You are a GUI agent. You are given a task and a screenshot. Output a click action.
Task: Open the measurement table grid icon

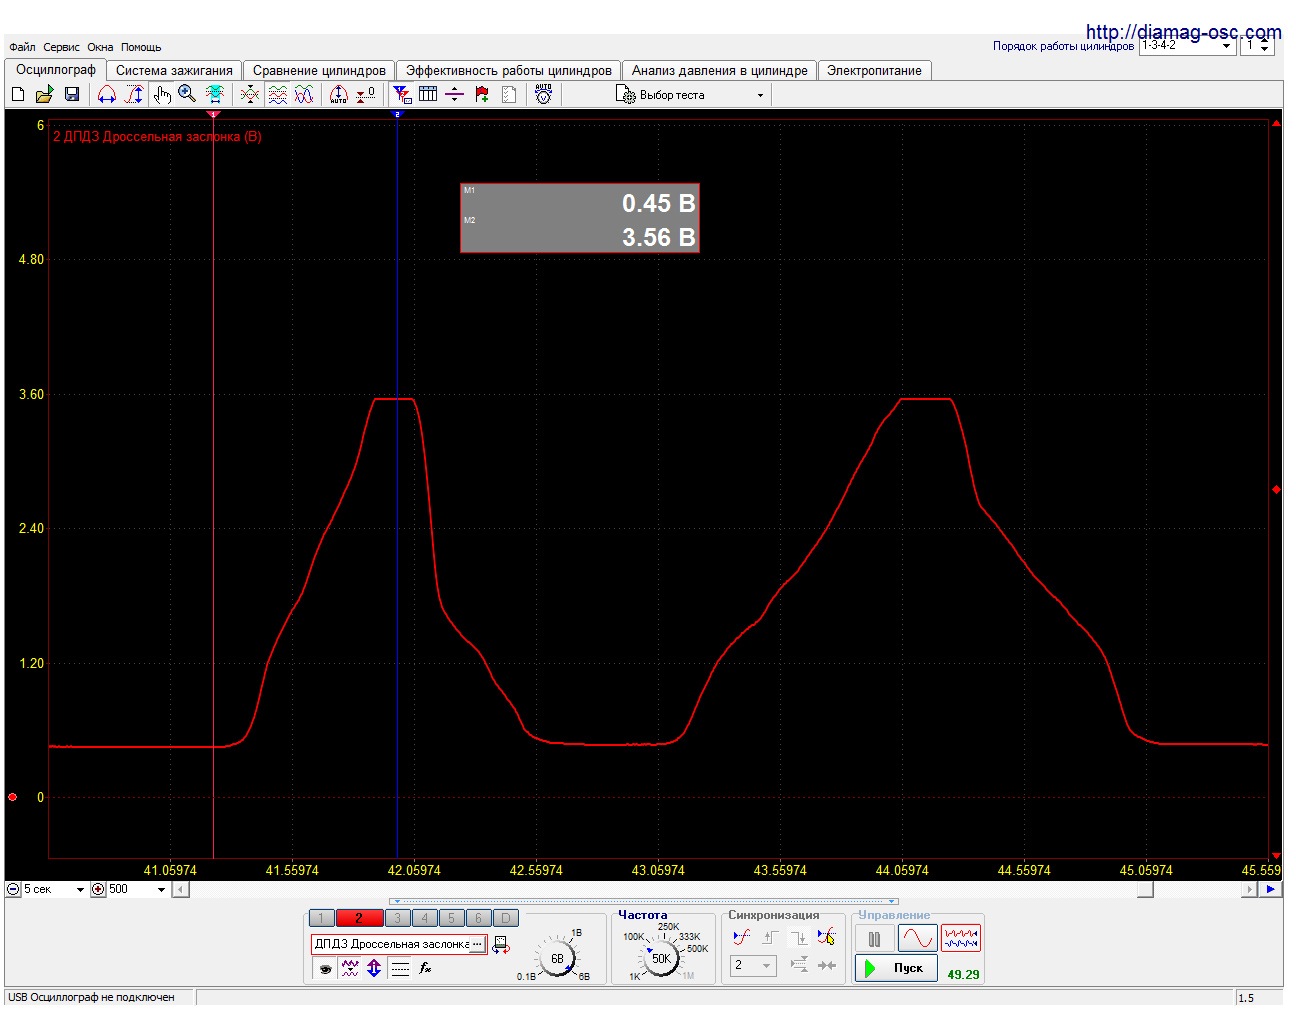pyautogui.click(x=428, y=94)
